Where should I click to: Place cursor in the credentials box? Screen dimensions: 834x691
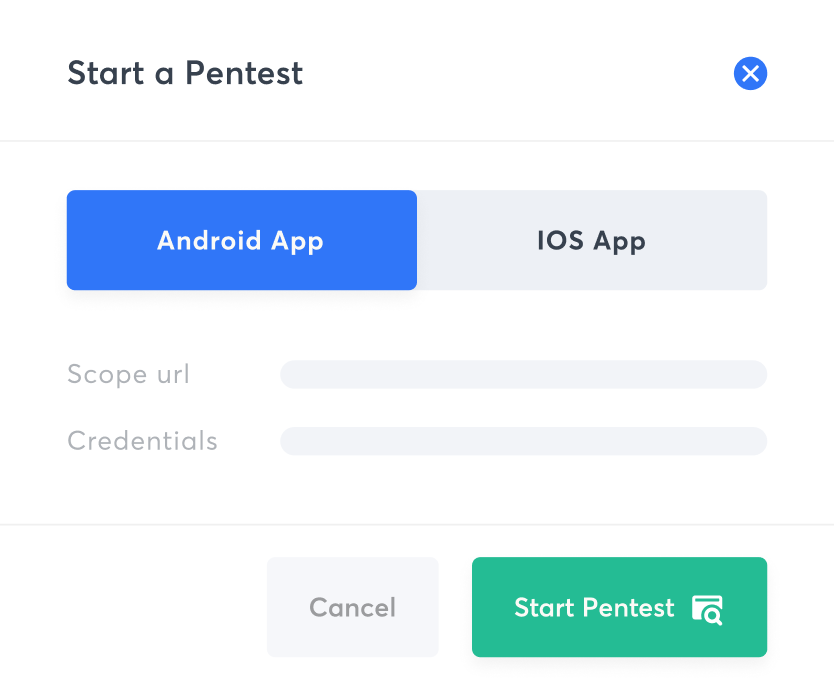pos(523,441)
